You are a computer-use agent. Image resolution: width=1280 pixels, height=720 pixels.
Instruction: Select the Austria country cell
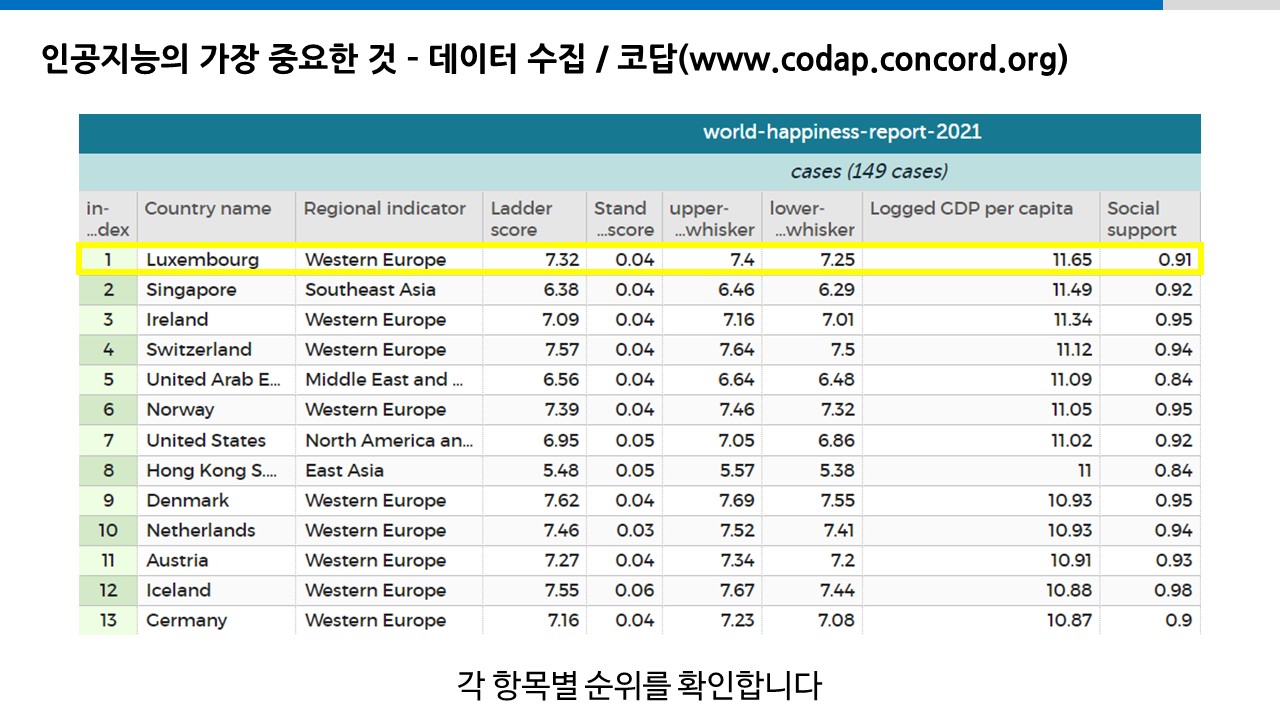(x=216, y=561)
